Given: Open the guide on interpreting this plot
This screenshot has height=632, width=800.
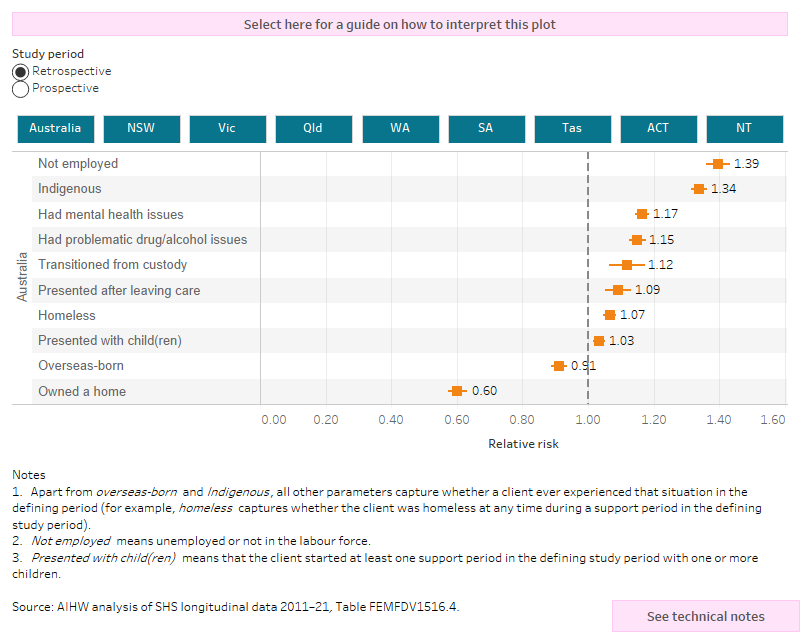Looking at the screenshot, I should 400,23.
